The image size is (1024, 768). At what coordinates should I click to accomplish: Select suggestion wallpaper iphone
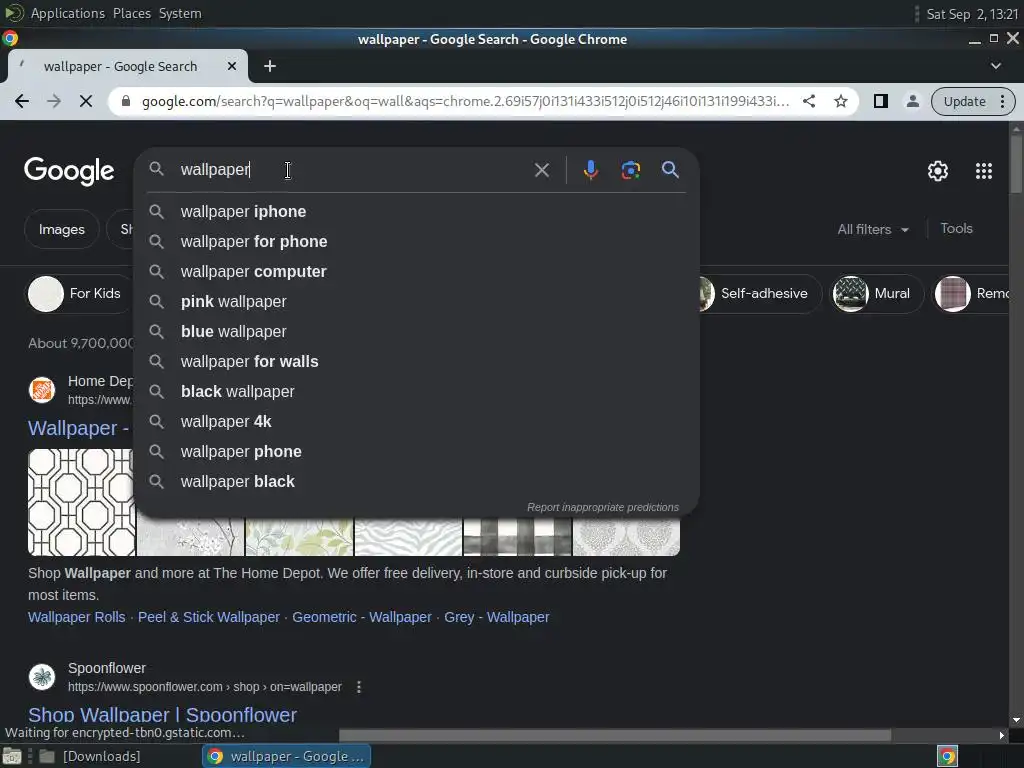[416, 212]
